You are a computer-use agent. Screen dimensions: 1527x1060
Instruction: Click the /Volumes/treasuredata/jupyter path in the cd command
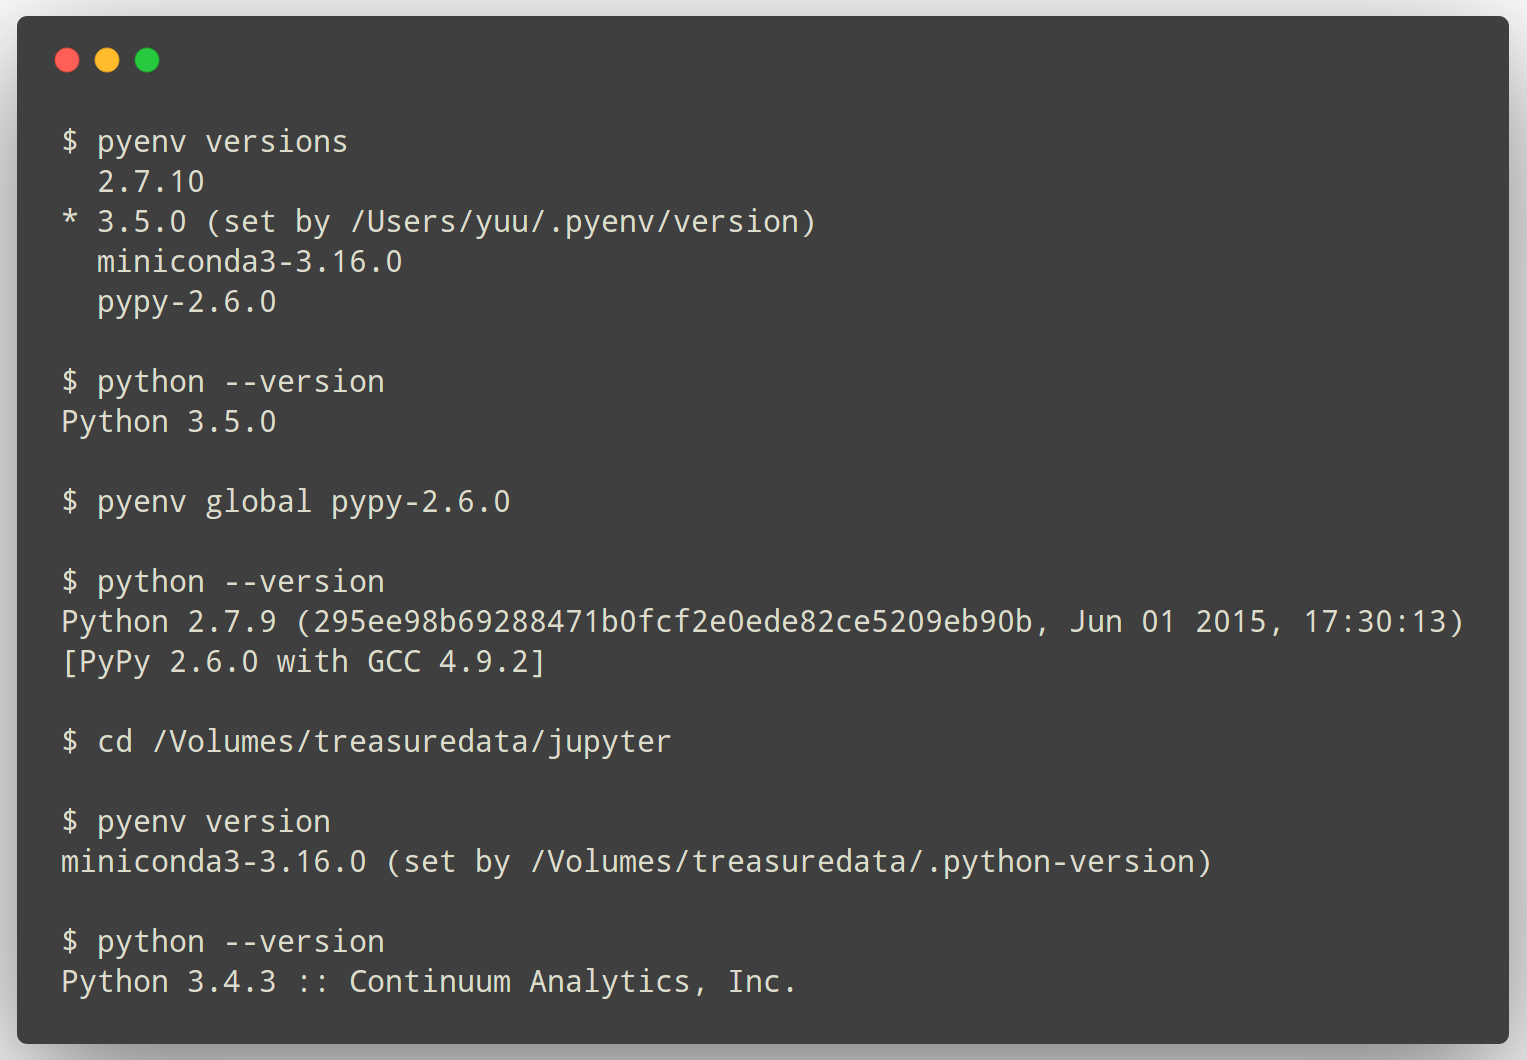(411, 742)
